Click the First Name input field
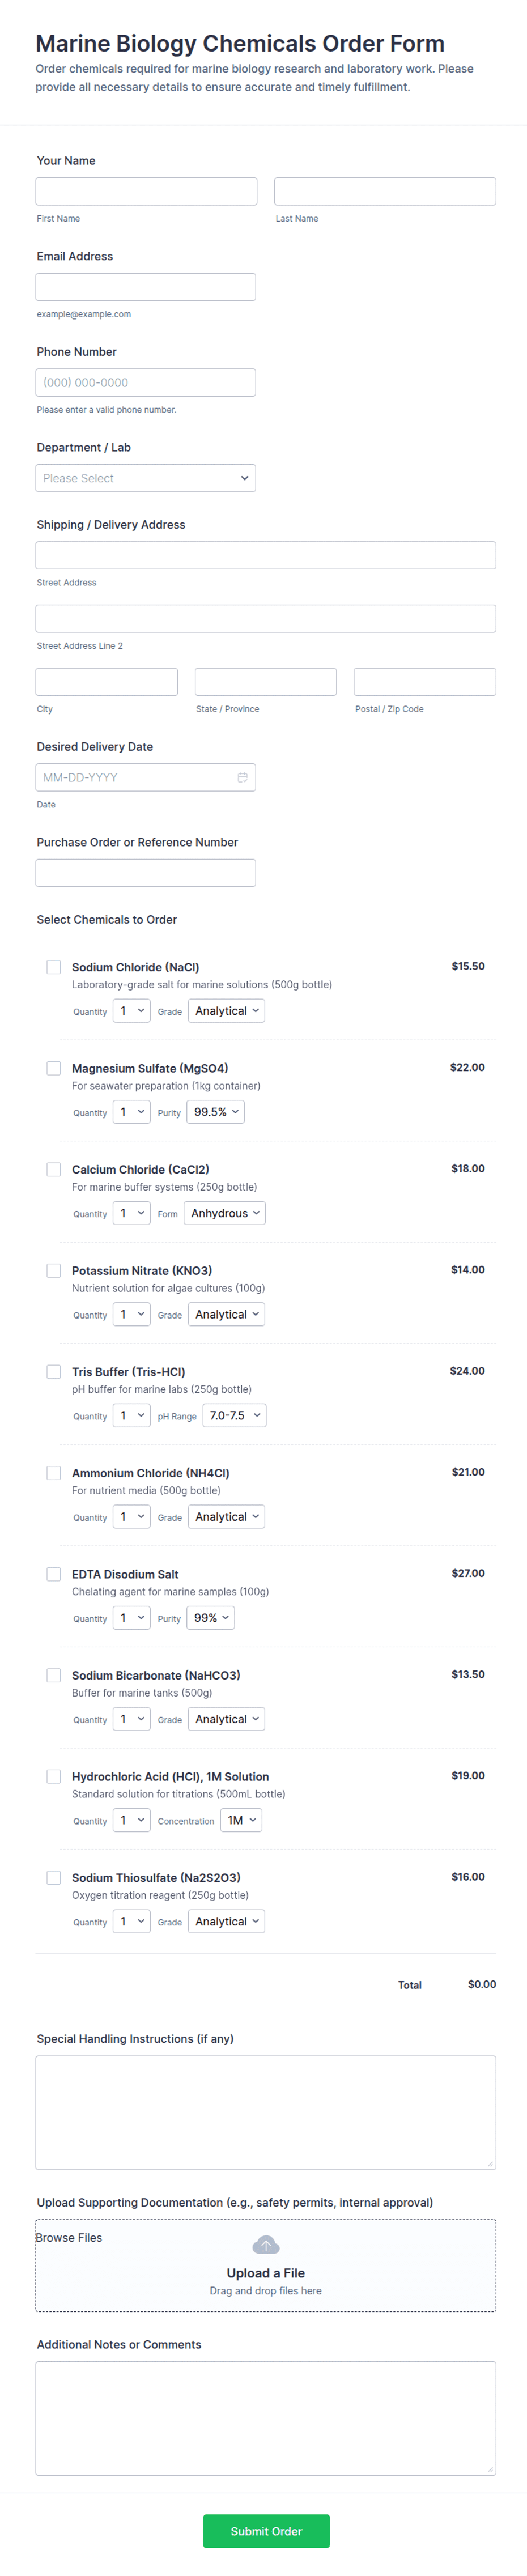Viewport: 527px width, 2576px height. (146, 191)
